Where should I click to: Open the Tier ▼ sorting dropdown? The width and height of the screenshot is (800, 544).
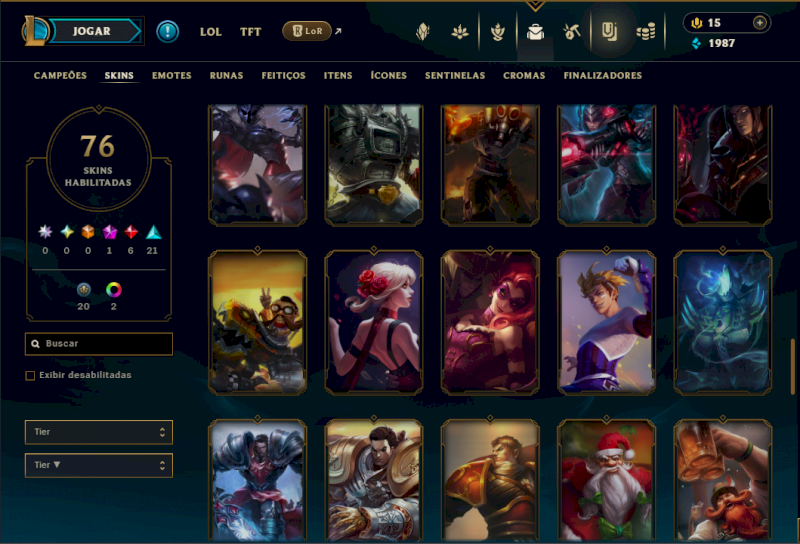tap(99, 465)
